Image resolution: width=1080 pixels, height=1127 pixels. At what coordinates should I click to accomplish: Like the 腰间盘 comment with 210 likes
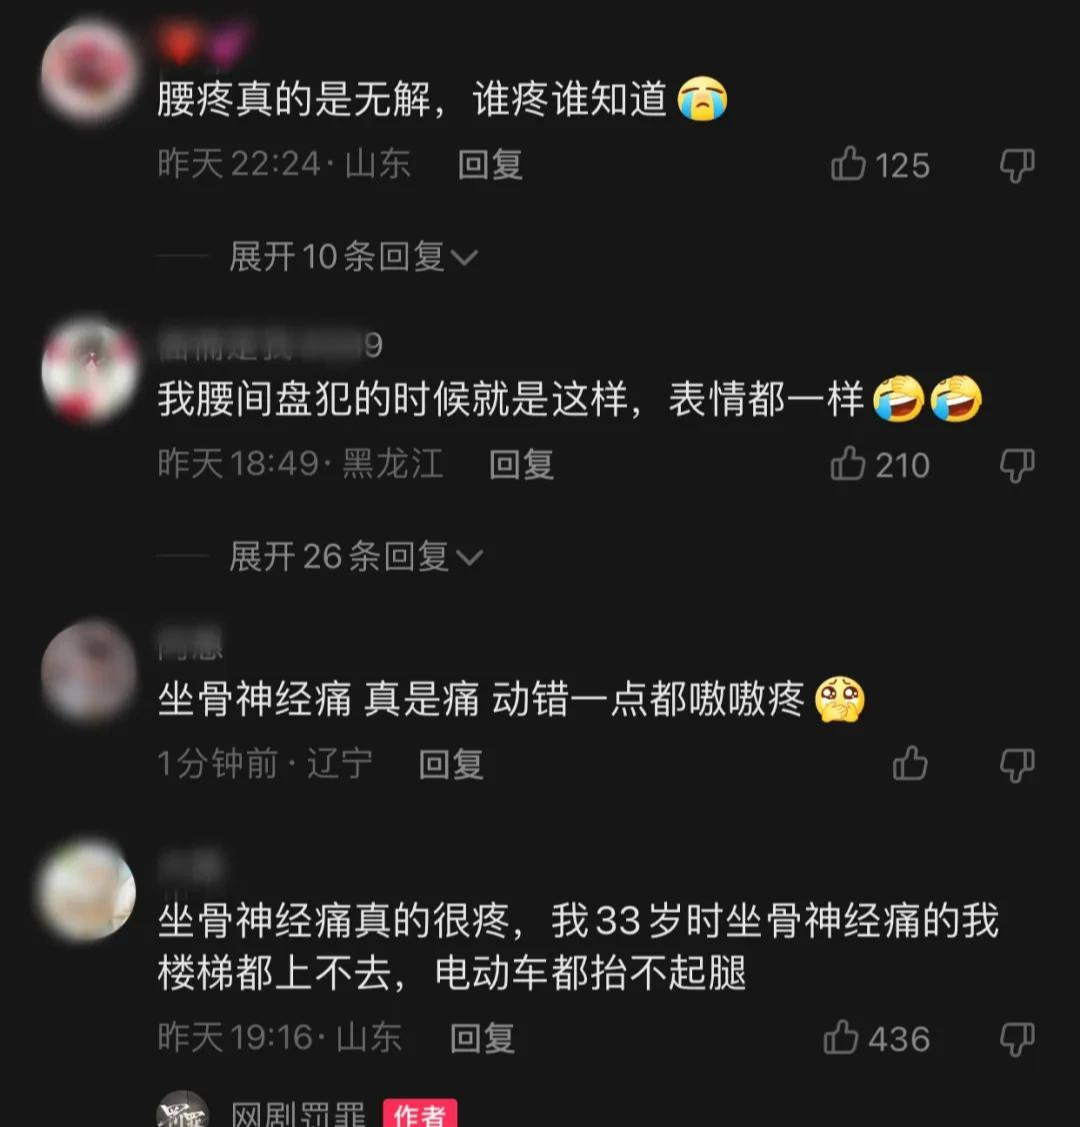(x=848, y=464)
